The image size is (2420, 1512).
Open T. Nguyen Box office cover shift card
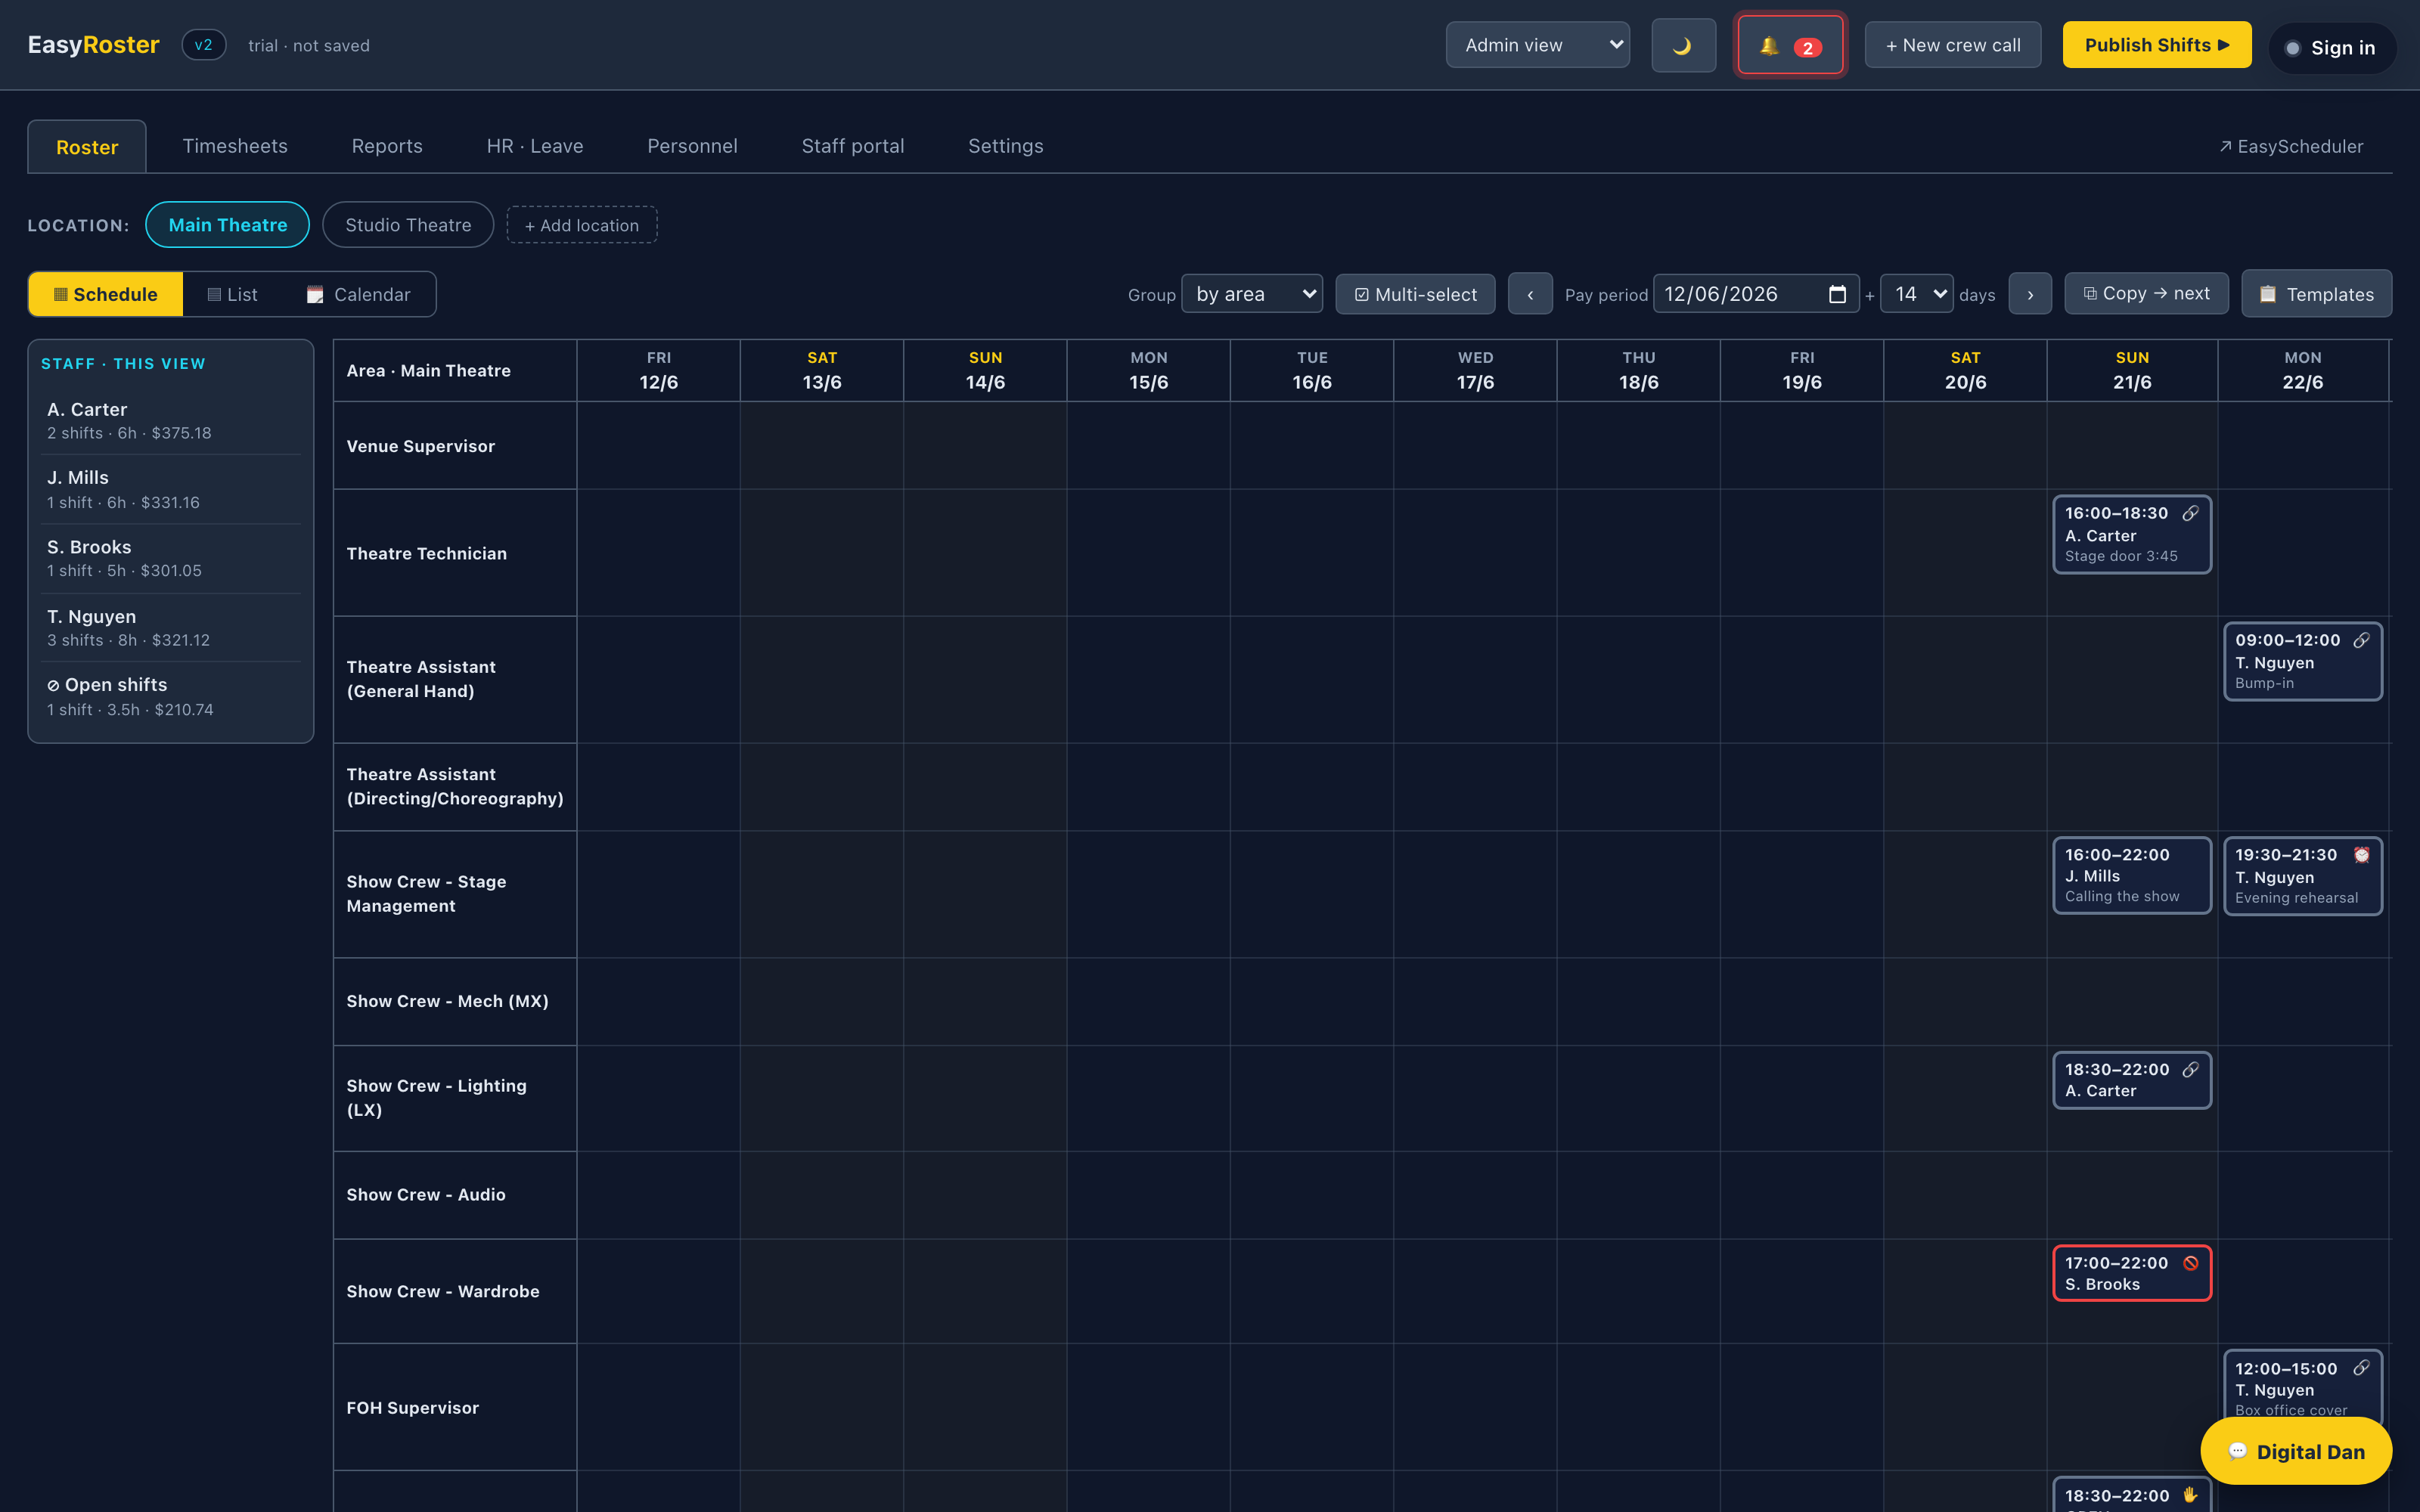[2303, 1388]
